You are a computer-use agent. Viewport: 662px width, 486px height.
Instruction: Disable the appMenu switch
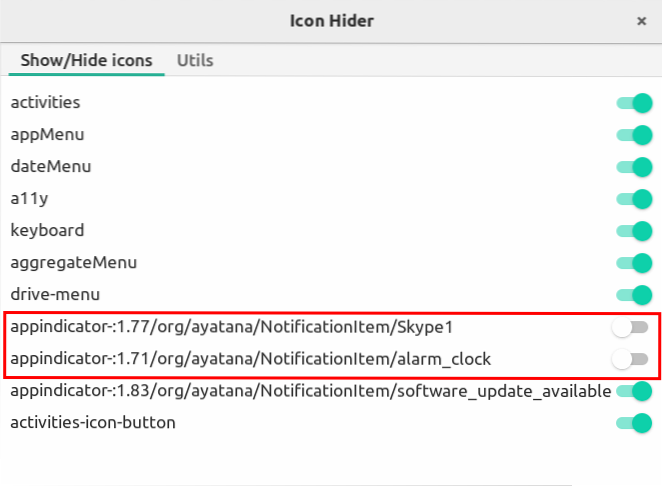coord(633,134)
